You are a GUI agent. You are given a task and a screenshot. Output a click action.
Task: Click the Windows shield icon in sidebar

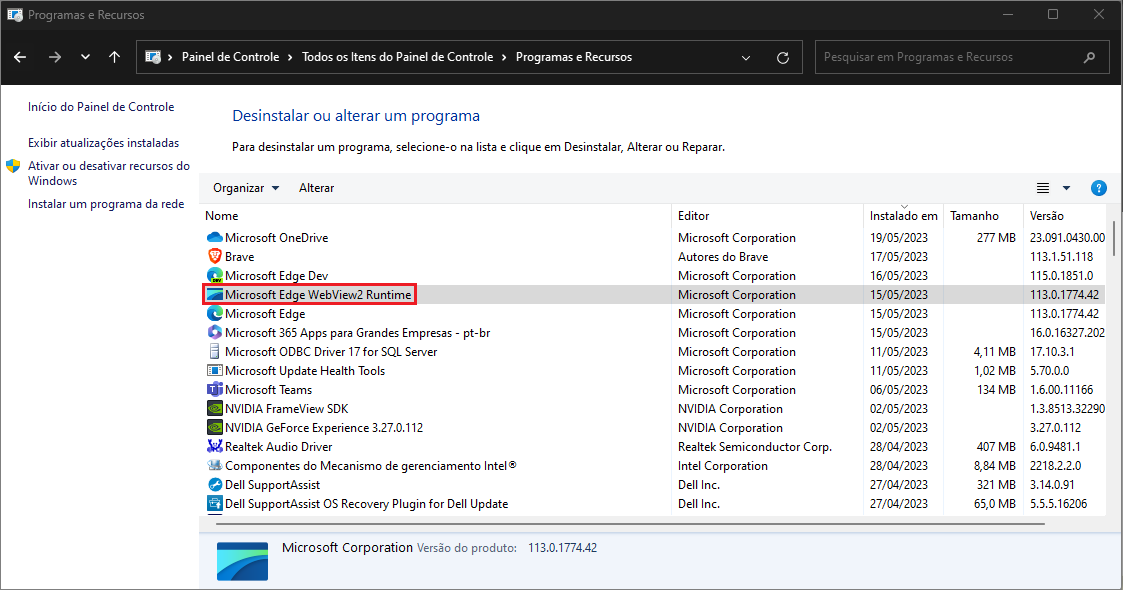13,166
